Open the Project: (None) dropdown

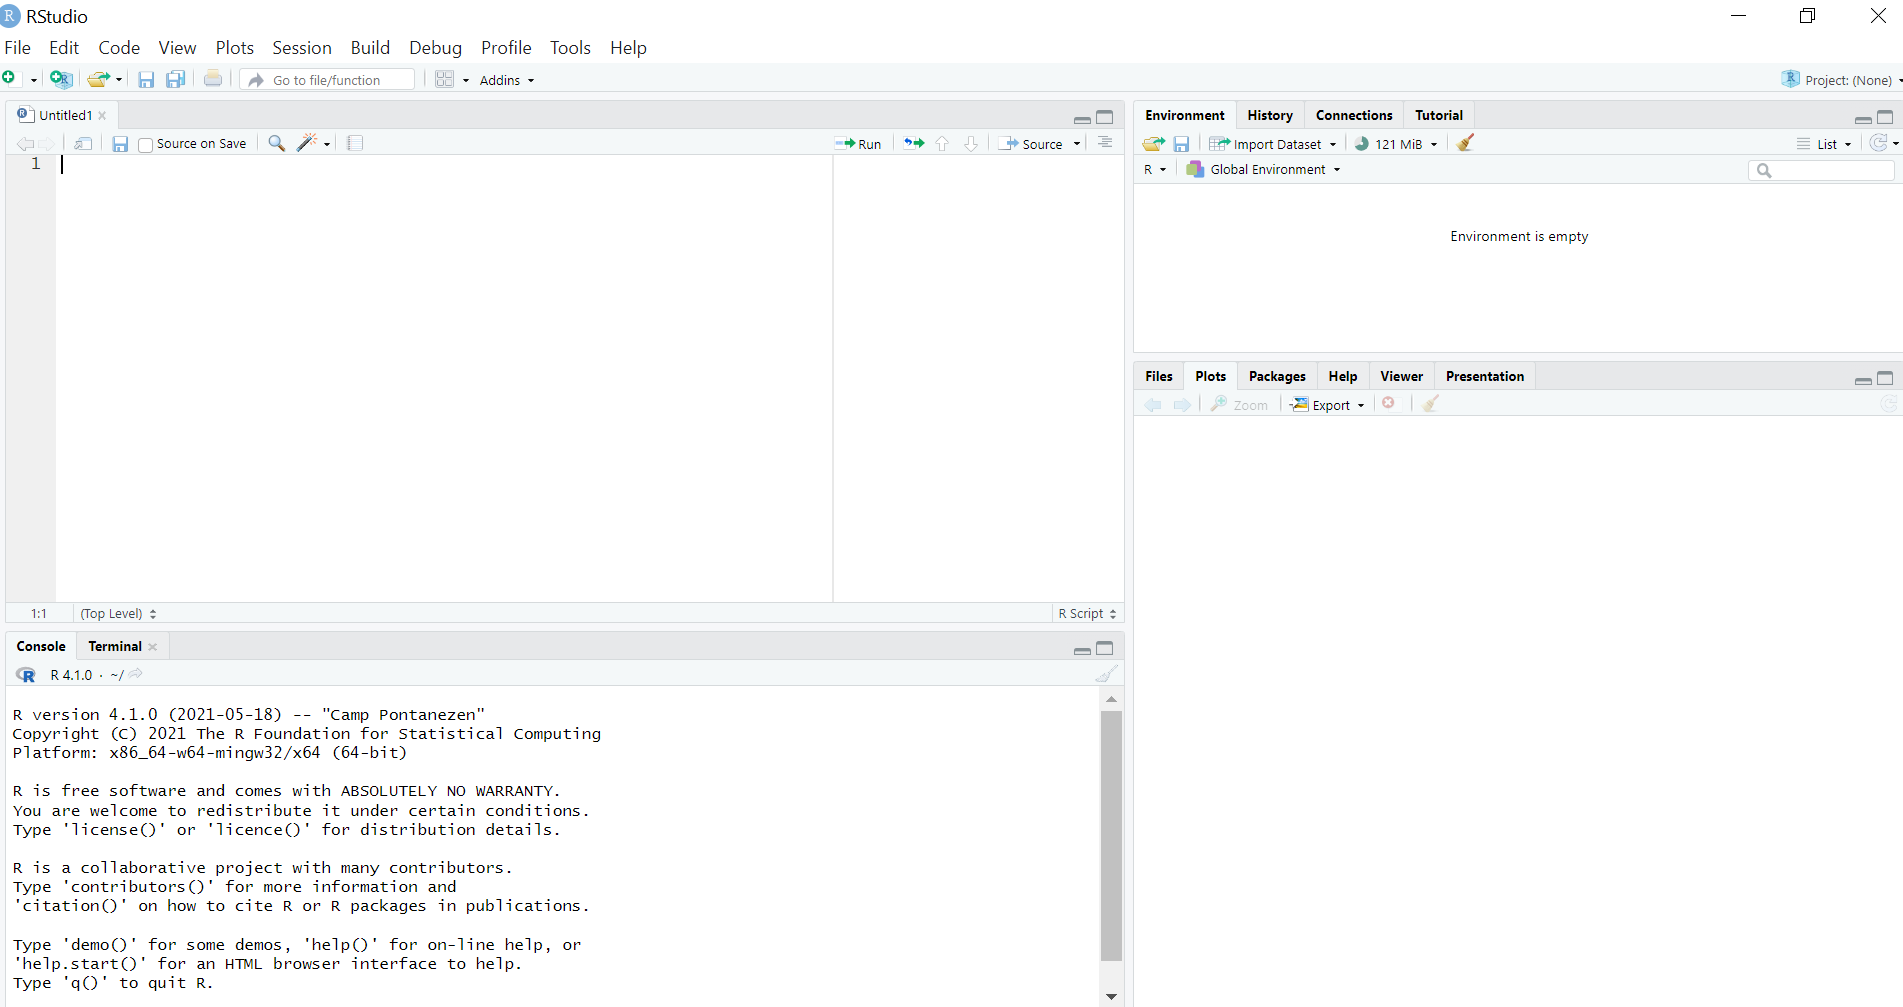(x=1843, y=80)
